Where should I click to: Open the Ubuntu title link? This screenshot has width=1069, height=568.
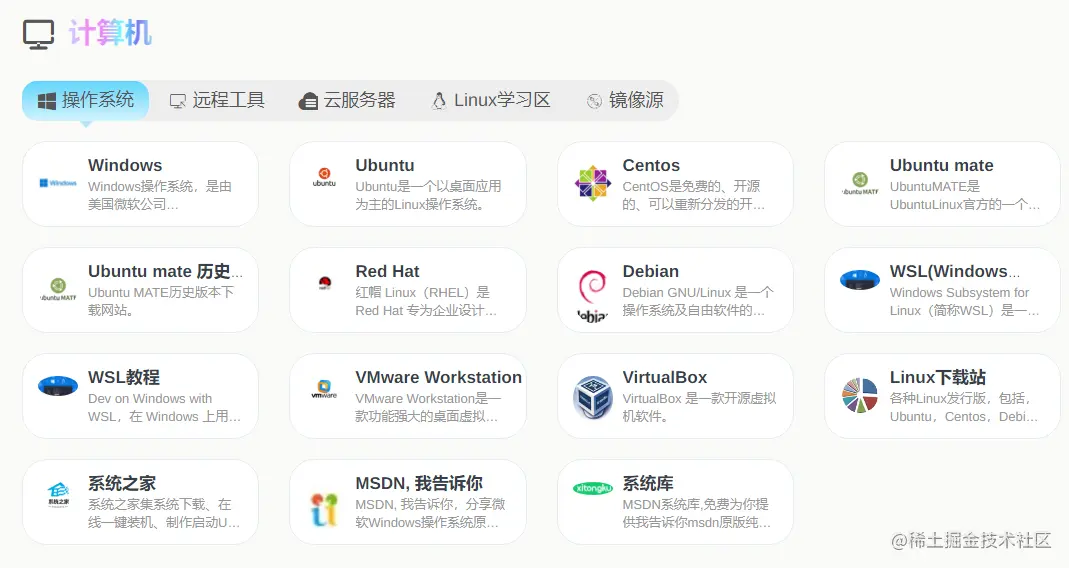pos(385,165)
